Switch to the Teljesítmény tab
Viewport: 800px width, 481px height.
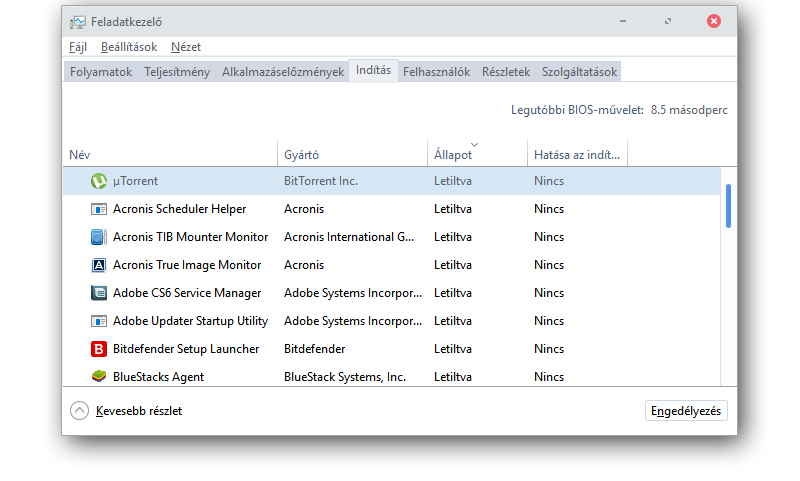[177, 72]
